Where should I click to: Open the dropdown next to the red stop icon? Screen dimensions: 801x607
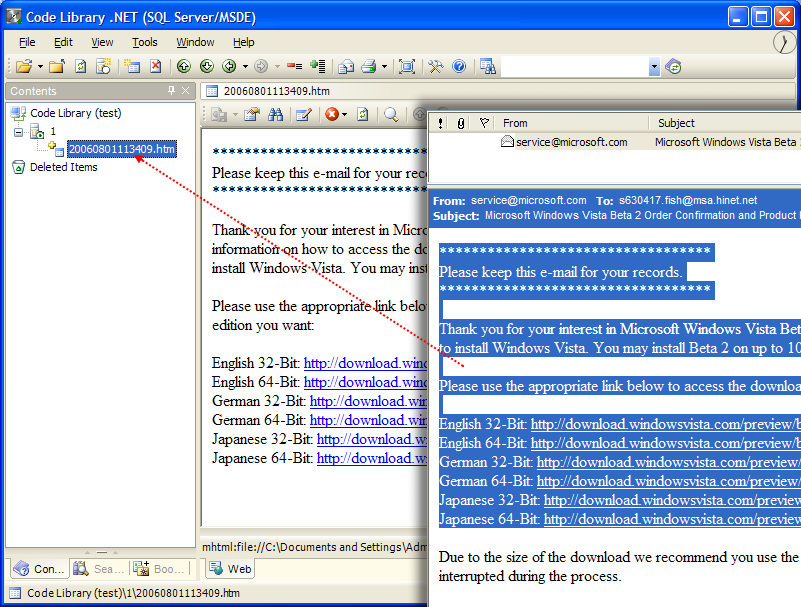point(345,114)
